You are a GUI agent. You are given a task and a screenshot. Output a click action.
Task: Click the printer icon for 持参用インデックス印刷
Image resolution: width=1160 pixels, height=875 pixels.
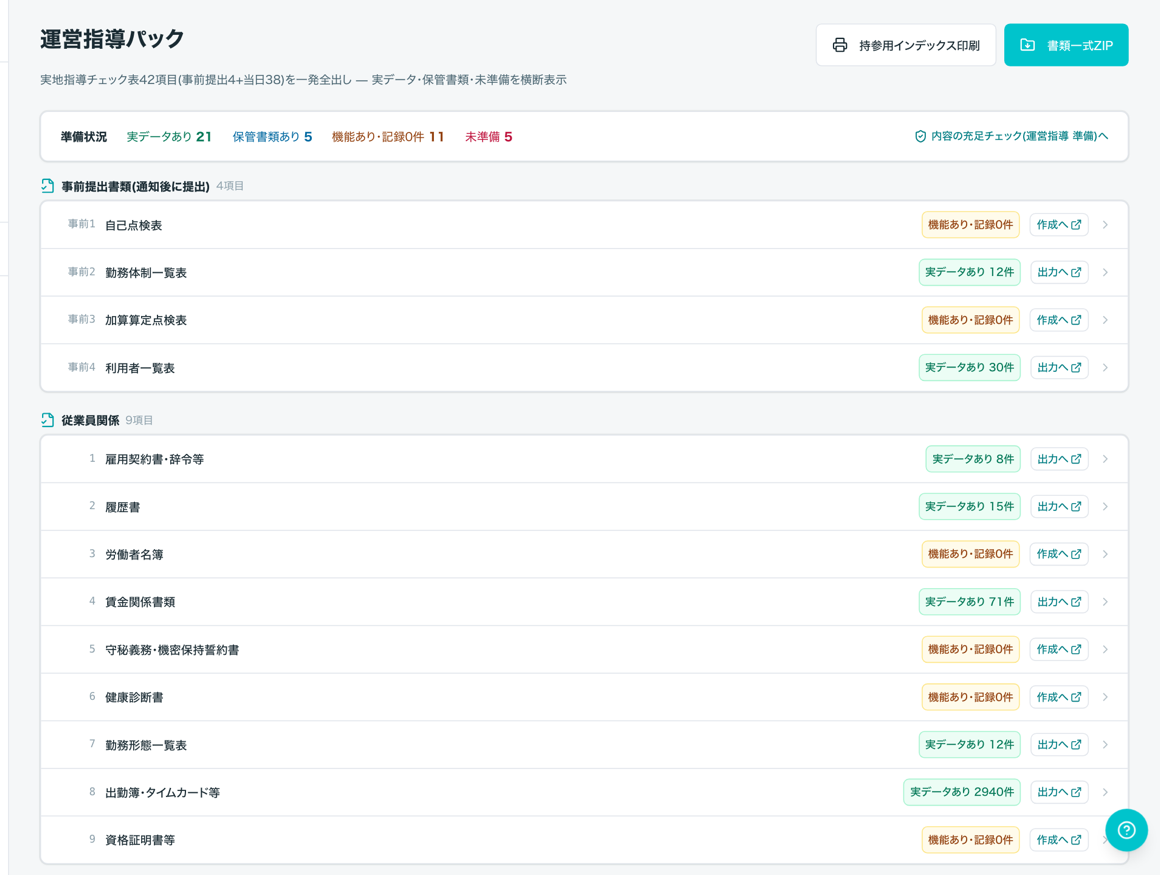coord(840,45)
